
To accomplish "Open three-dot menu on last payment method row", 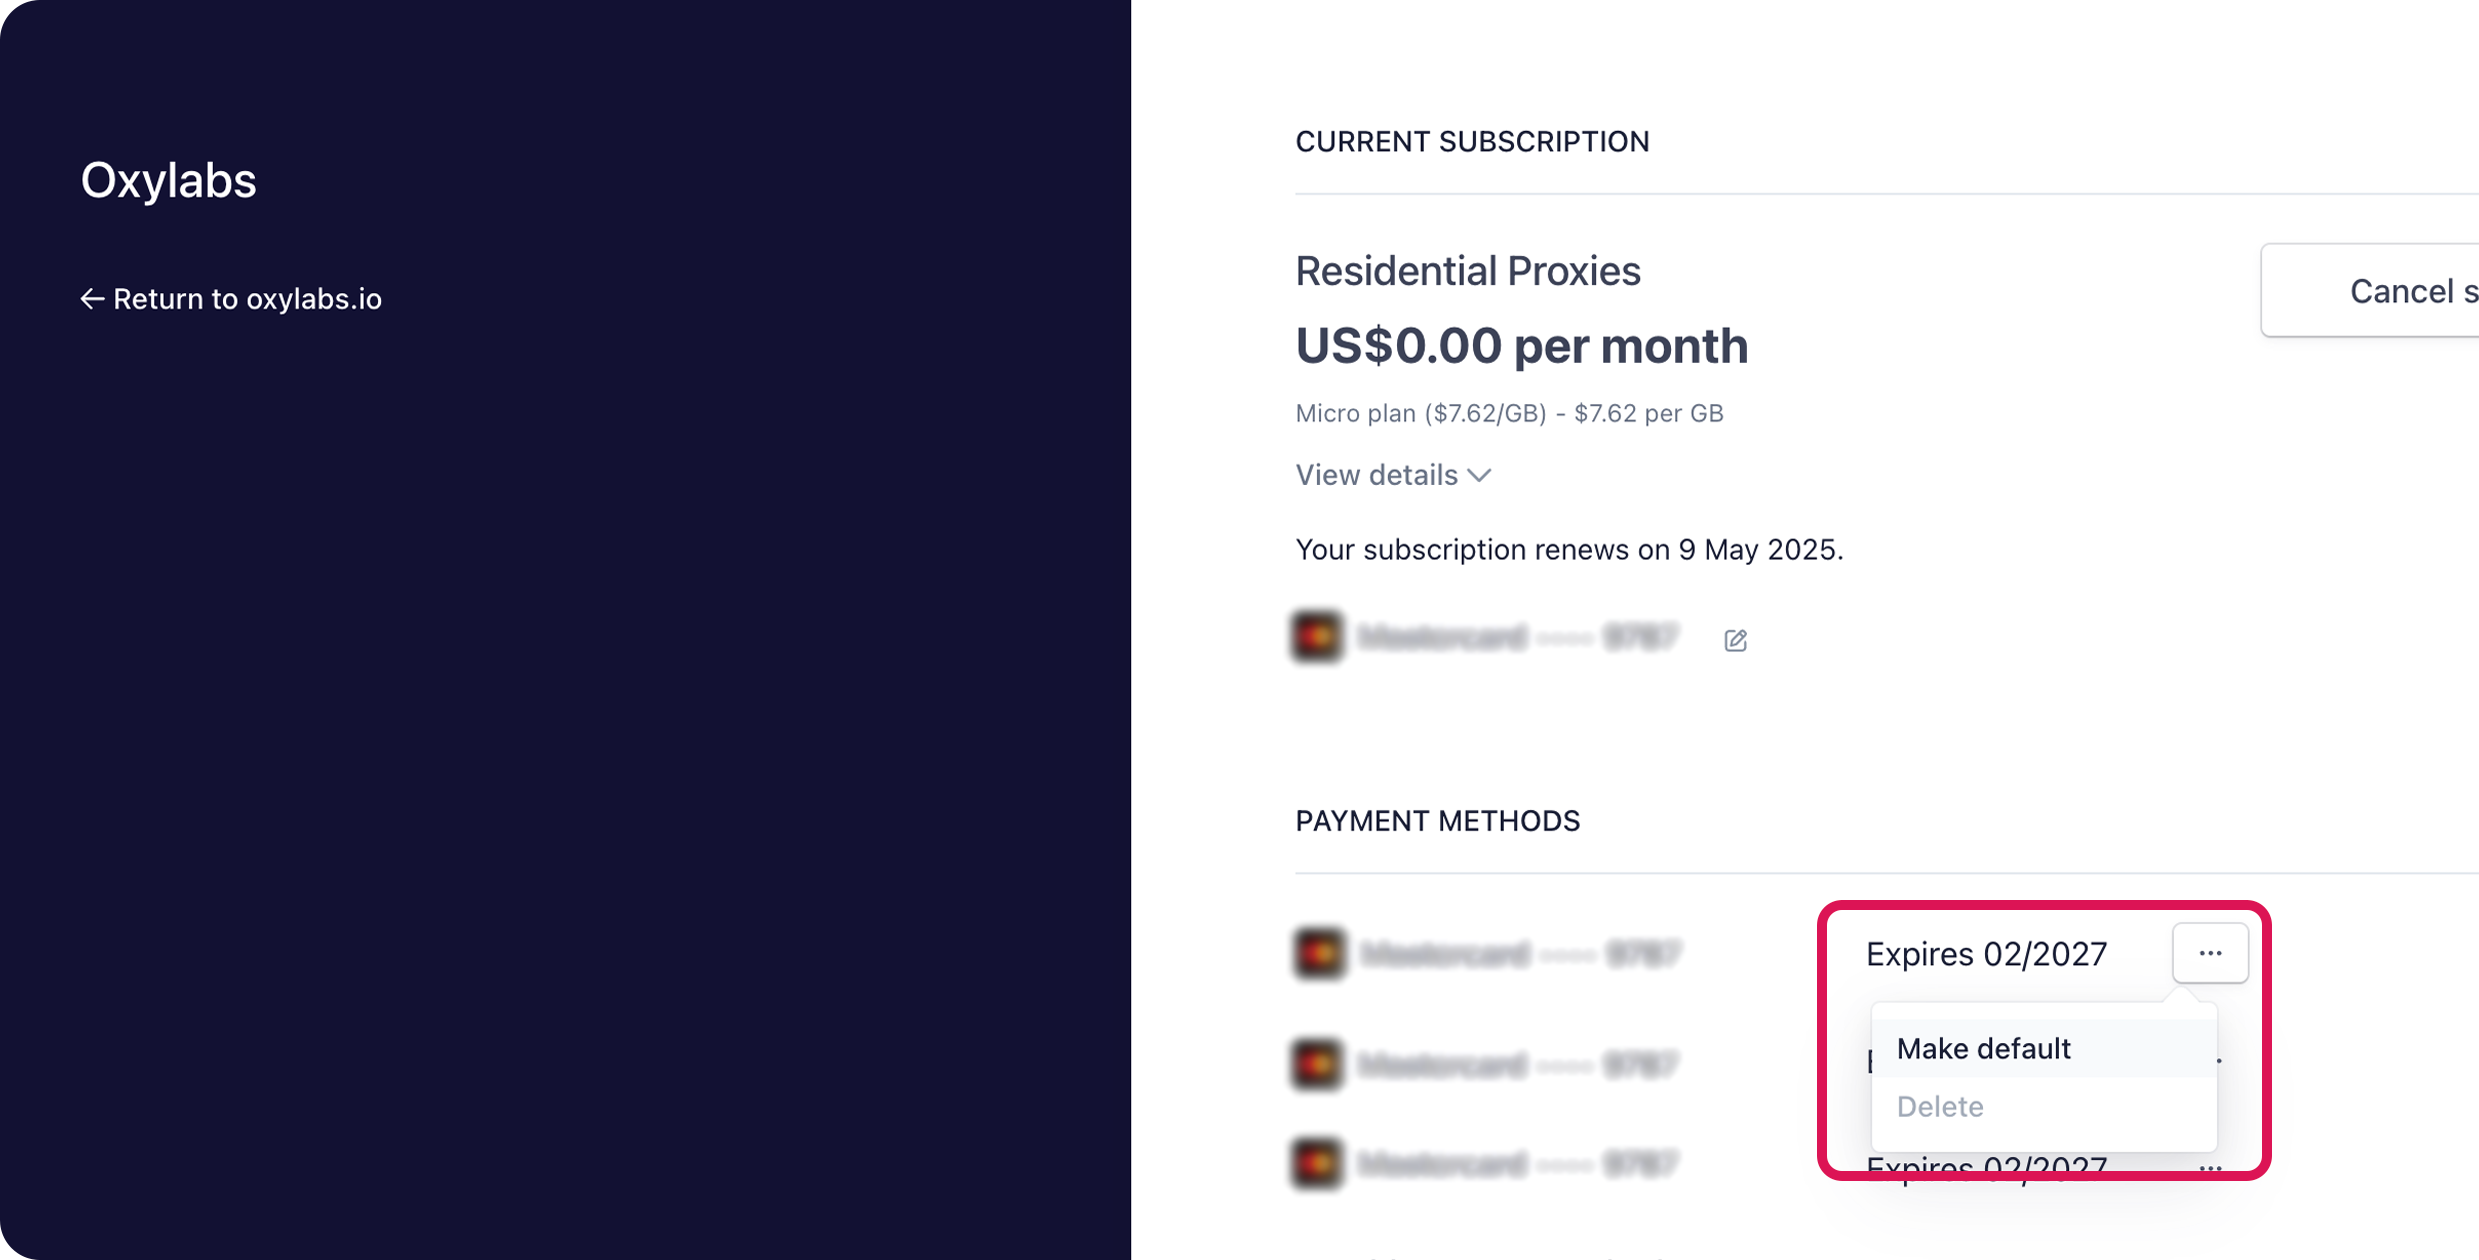I will coord(2210,1168).
